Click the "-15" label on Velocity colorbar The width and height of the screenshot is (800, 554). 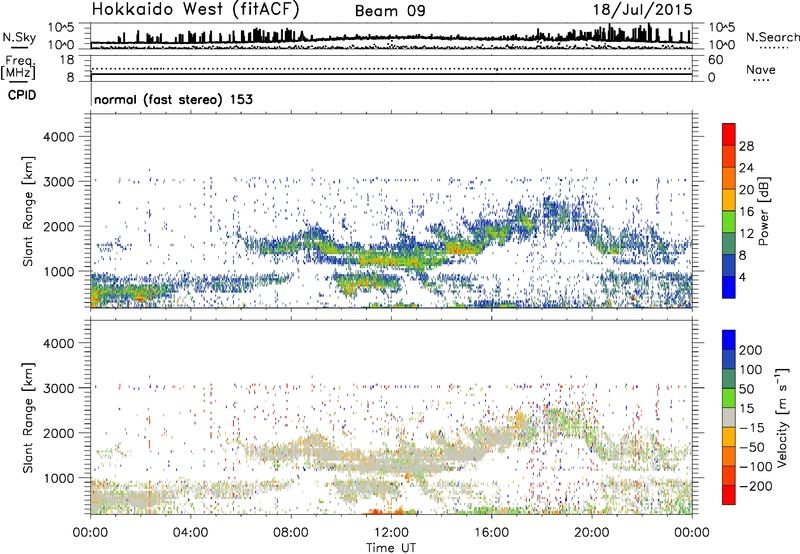(752, 428)
